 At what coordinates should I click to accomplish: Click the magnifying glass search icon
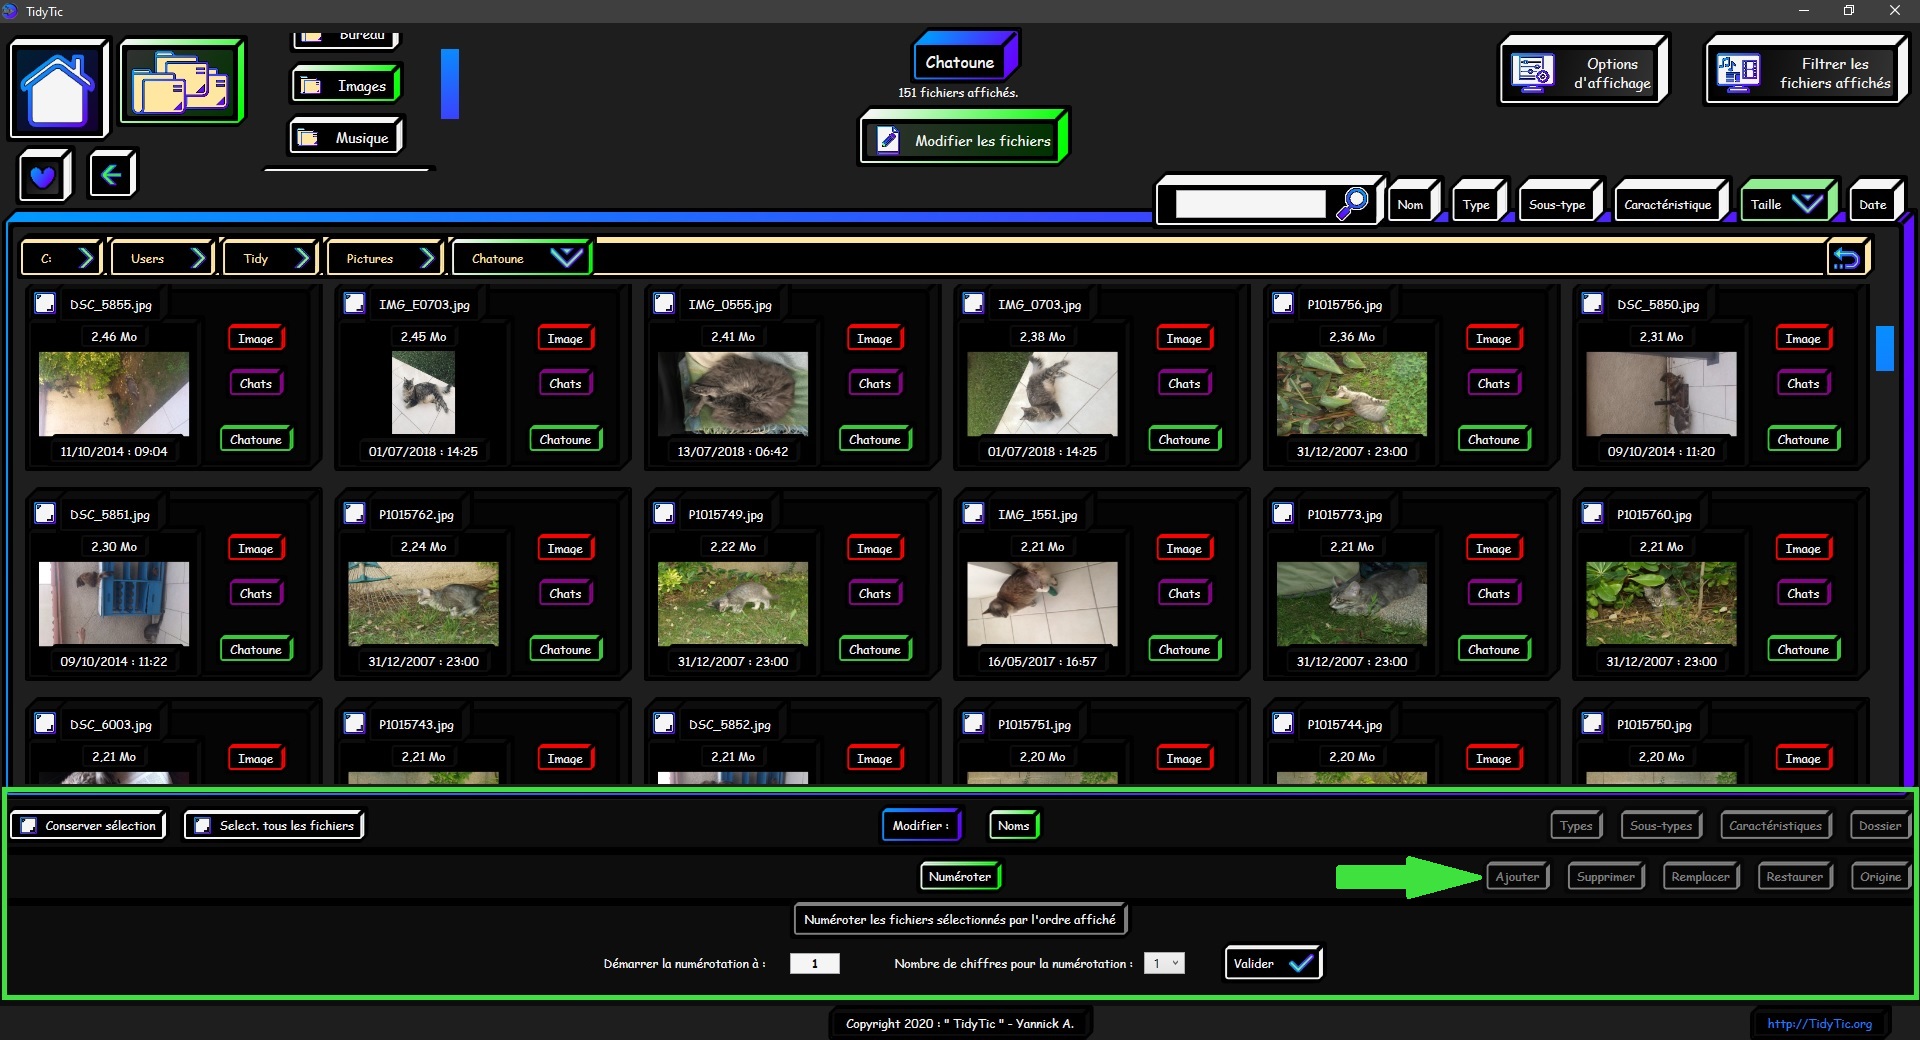coord(1353,203)
